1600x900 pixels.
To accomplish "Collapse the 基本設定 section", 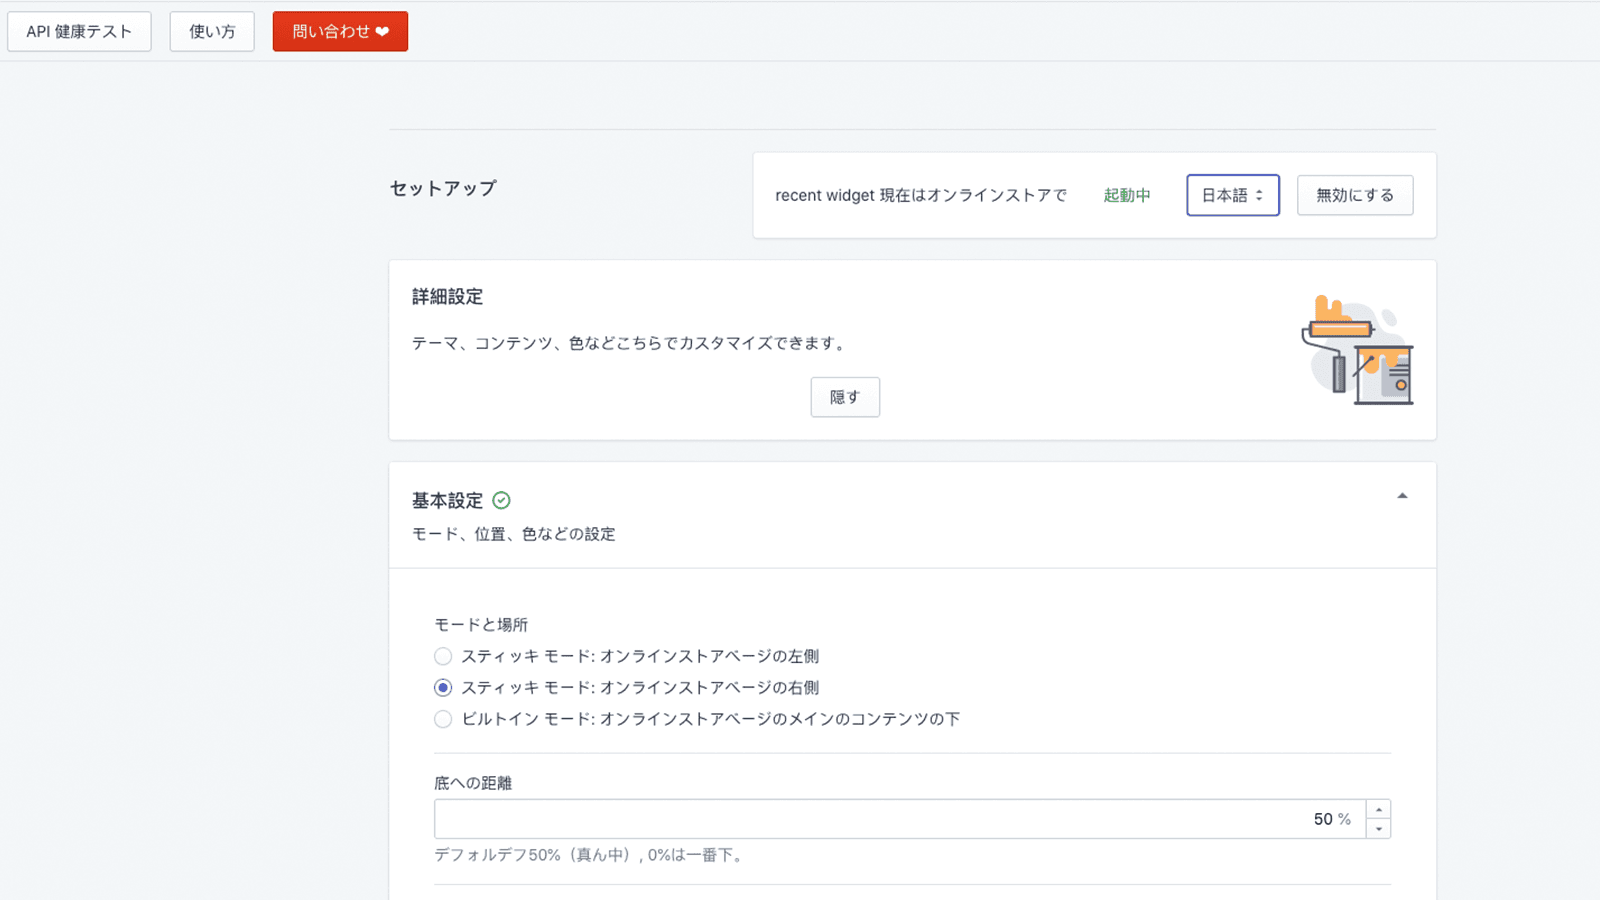I will click(x=1403, y=494).
